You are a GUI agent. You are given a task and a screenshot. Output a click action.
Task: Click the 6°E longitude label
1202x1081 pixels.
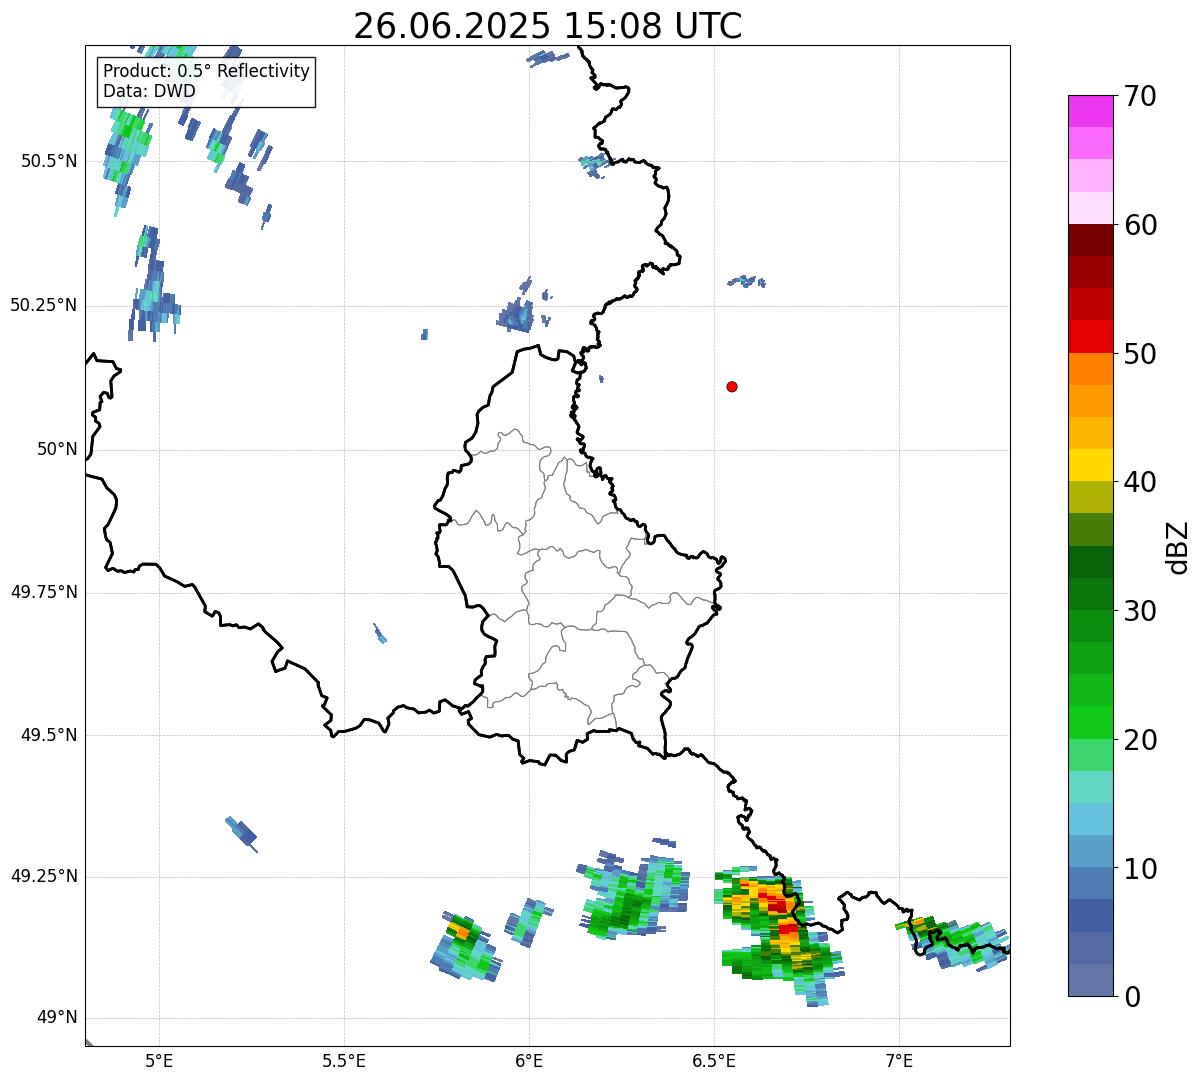tap(529, 1062)
